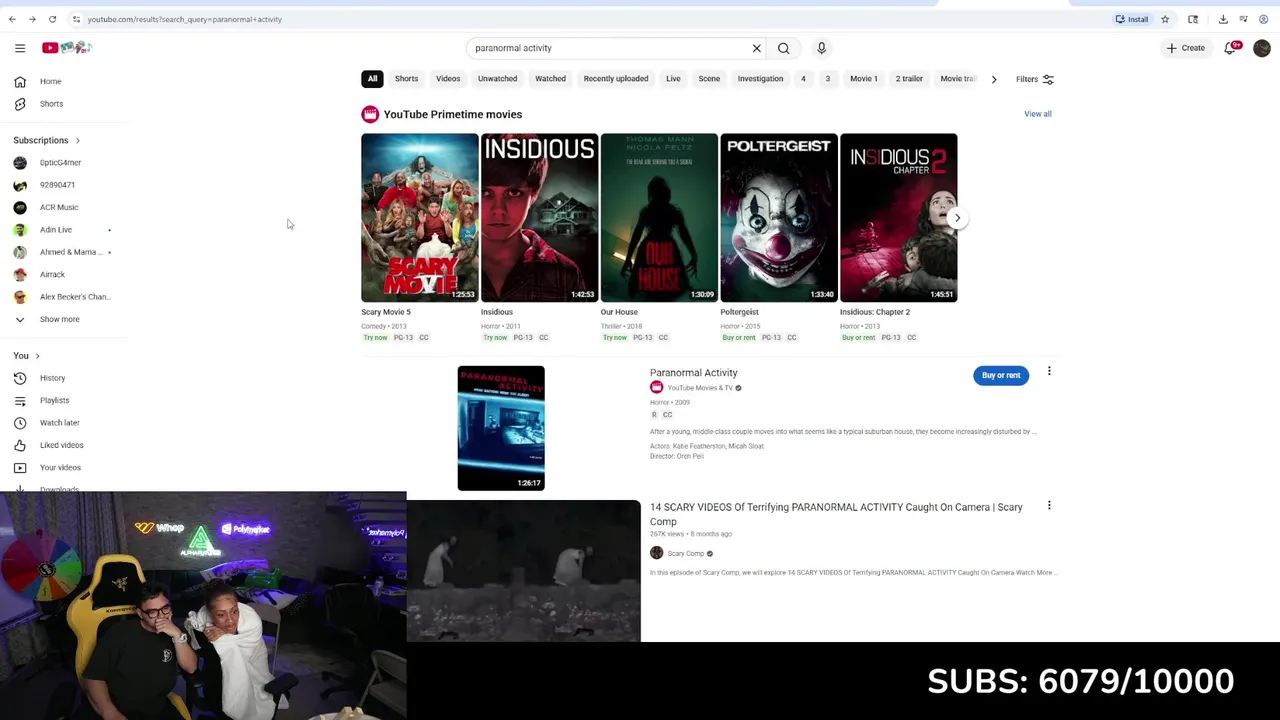
Task: Select the Shorts filter chip
Action: (x=406, y=79)
